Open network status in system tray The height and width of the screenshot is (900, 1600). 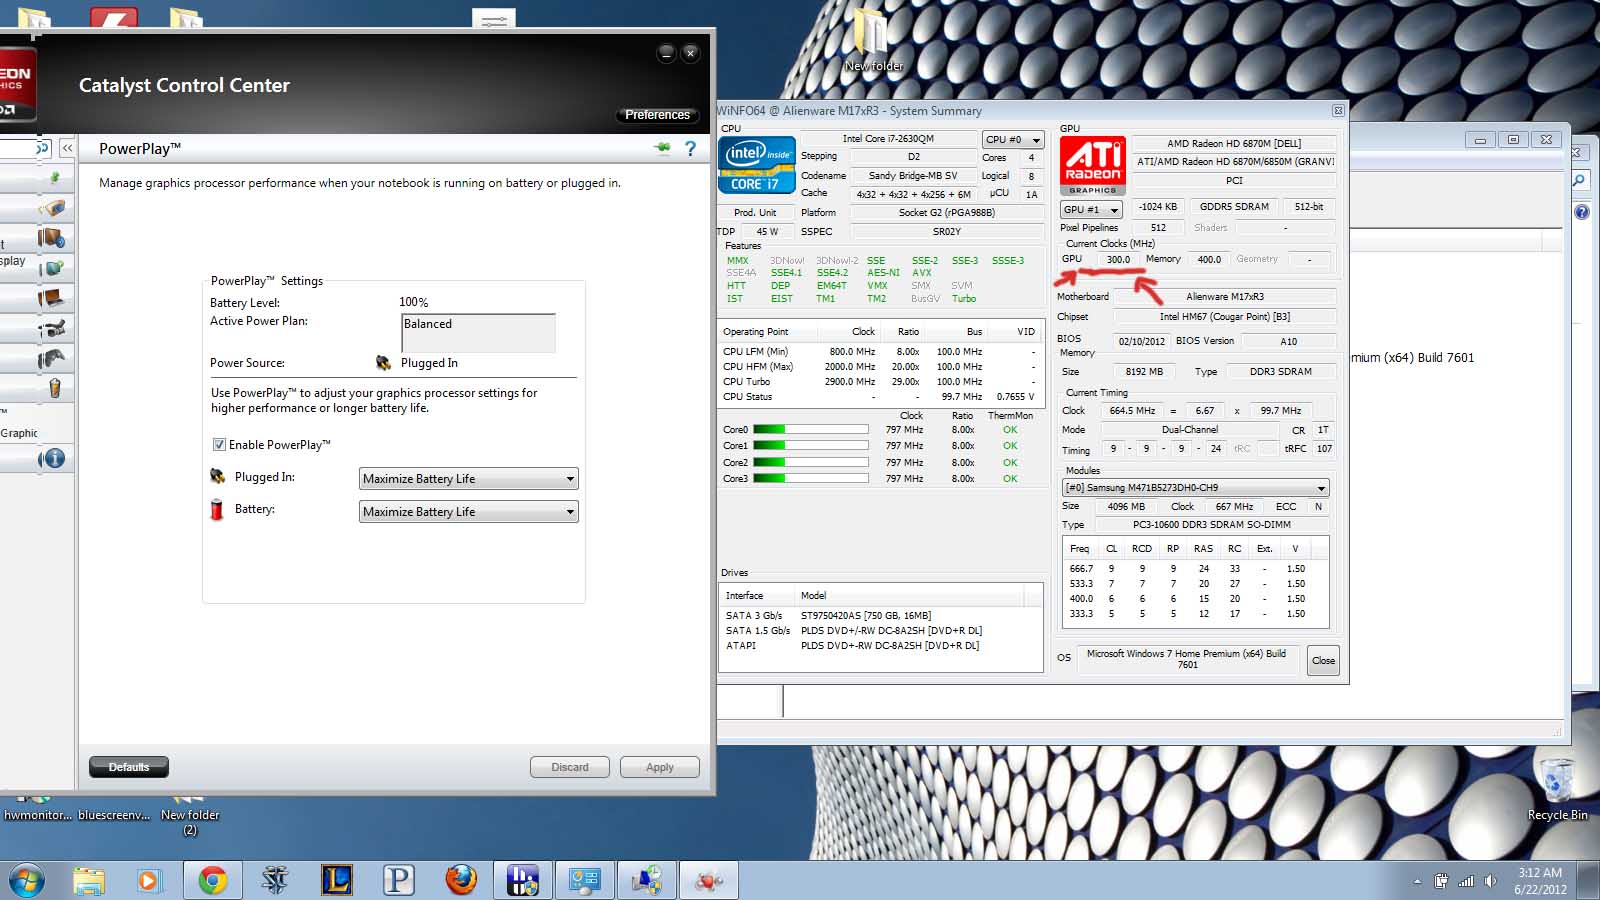[x=1466, y=881]
